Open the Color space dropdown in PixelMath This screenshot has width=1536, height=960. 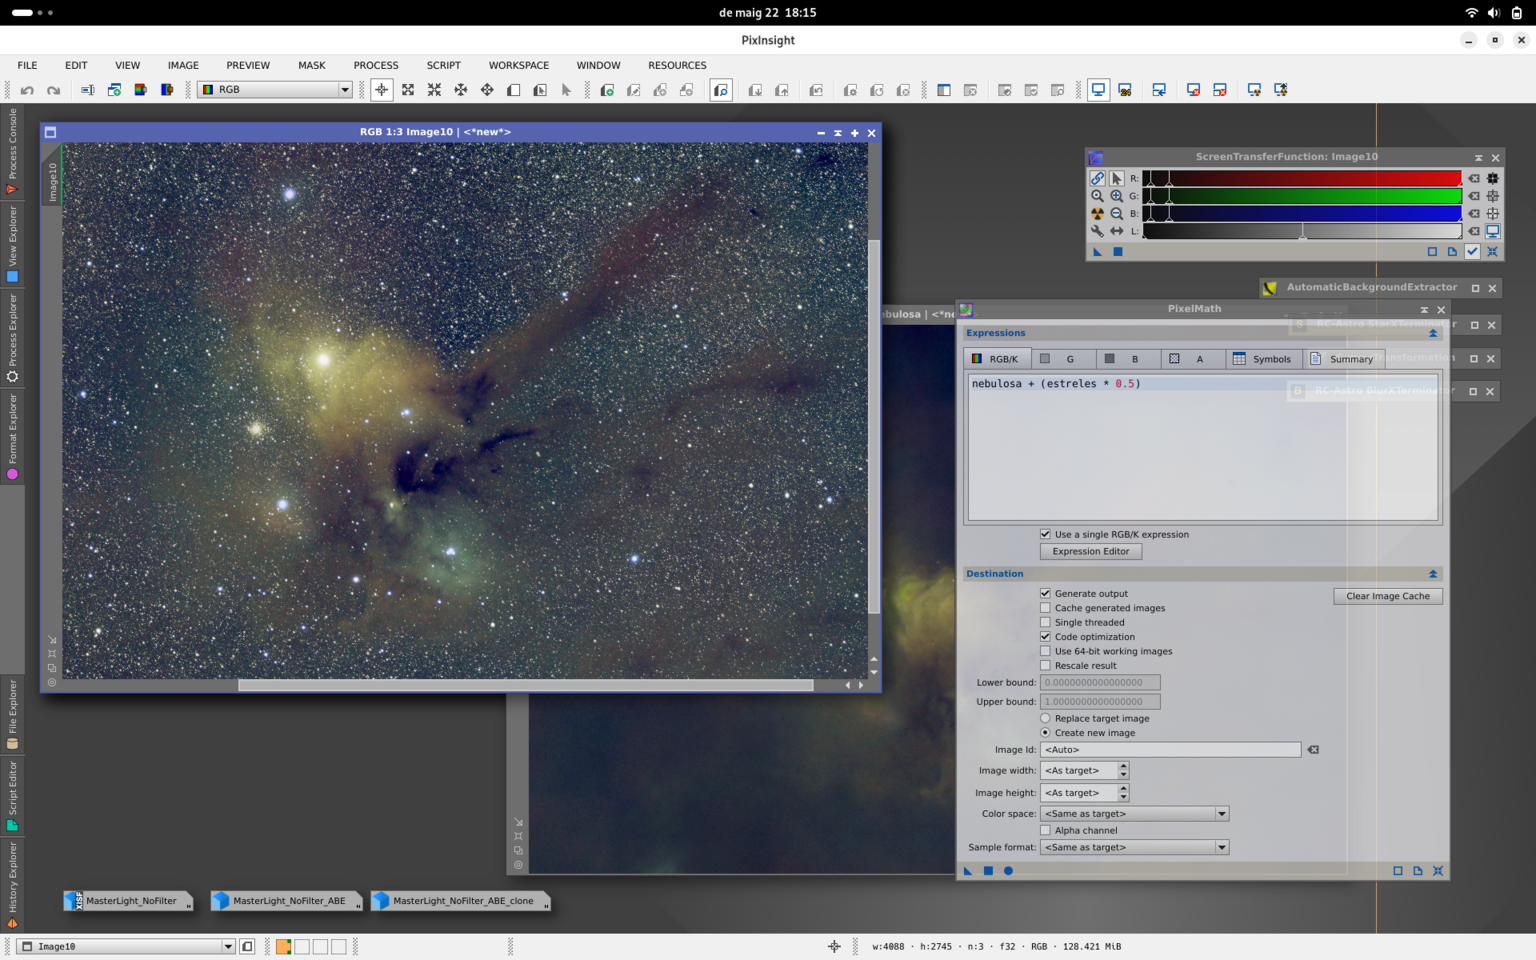point(1134,814)
